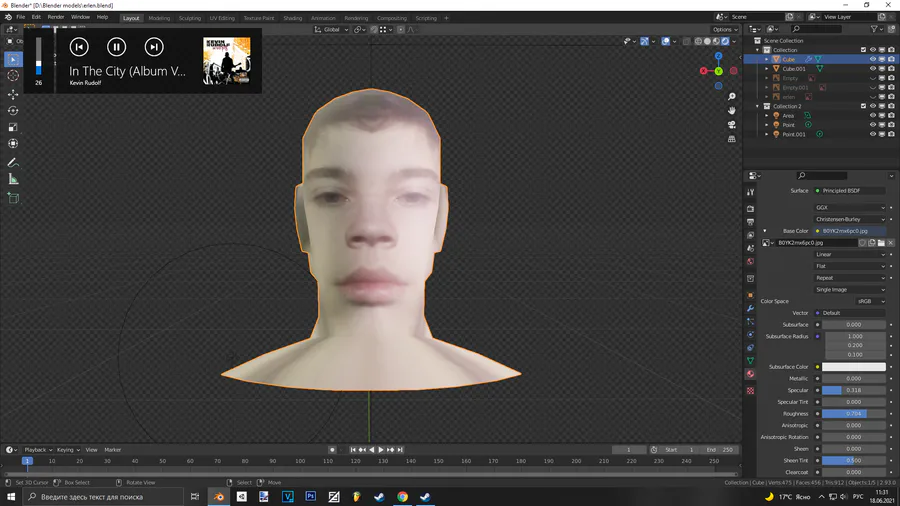Open the GGX distribution dropdown
The image size is (900, 506).
849,208
